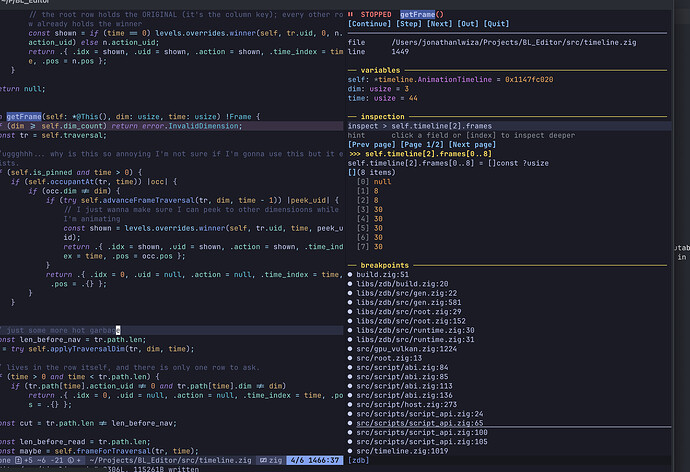This screenshot has width=690, height=472.
Task: Click the [Continue] debugger button
Action: pos(369,24)
